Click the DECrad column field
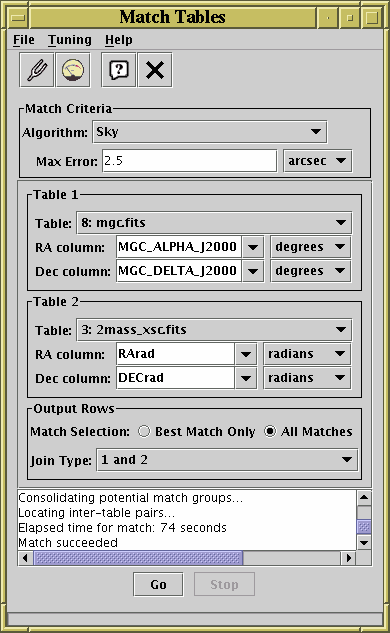This screenshot has width=390, height=633. (x=175, y=378)
